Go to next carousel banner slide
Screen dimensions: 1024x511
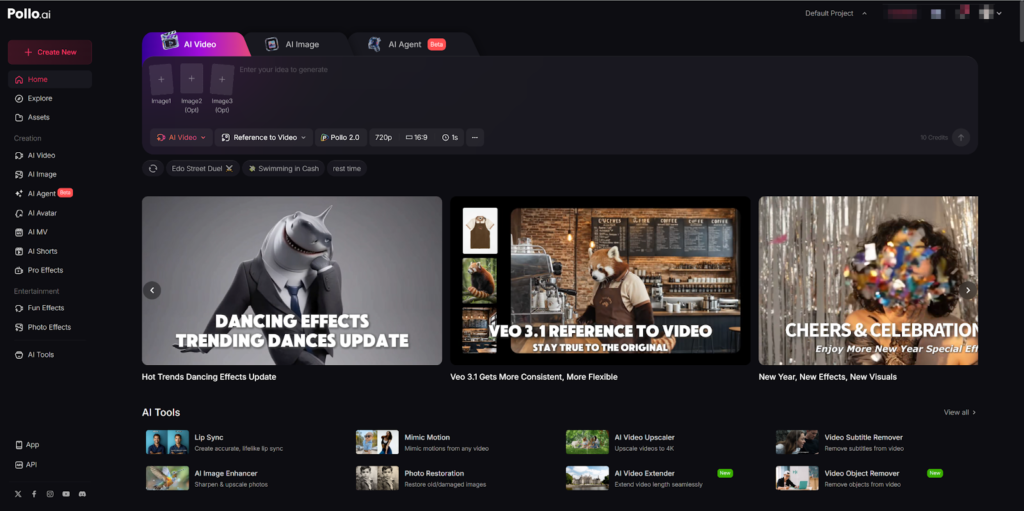[x=967, y=290]
